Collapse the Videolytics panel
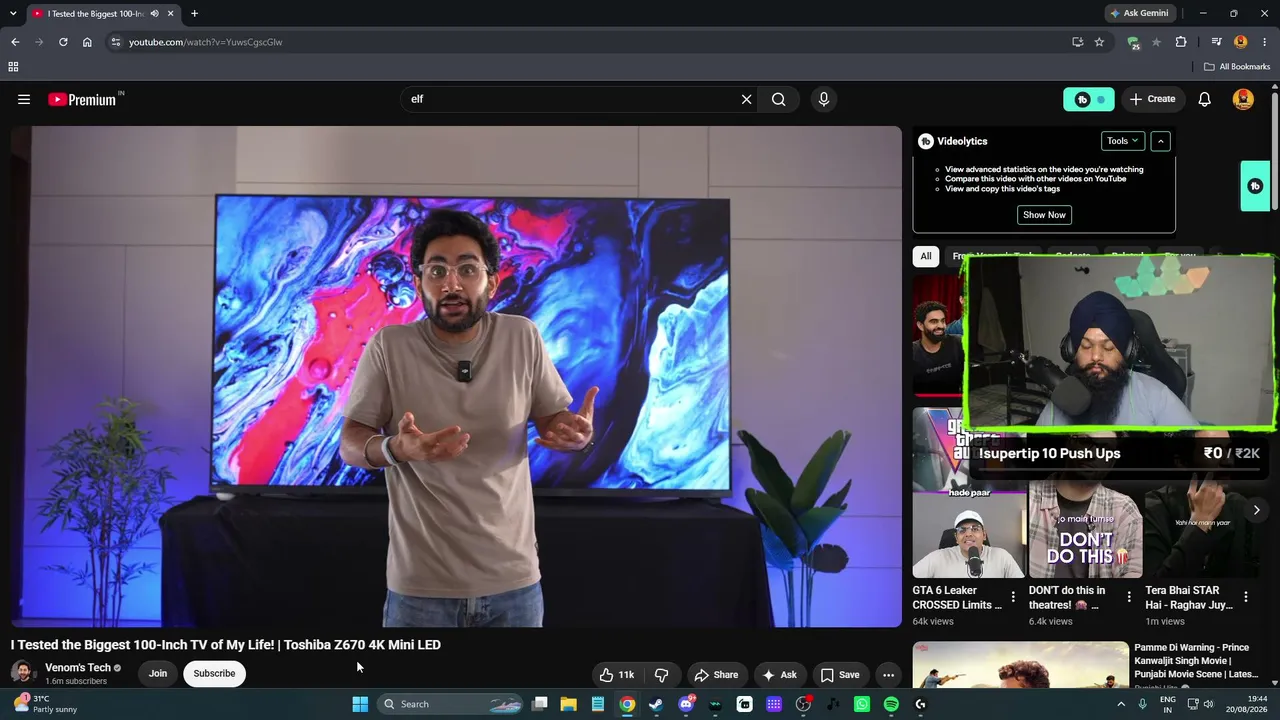Screen dimensions: 1280x720 (1160, 141)
